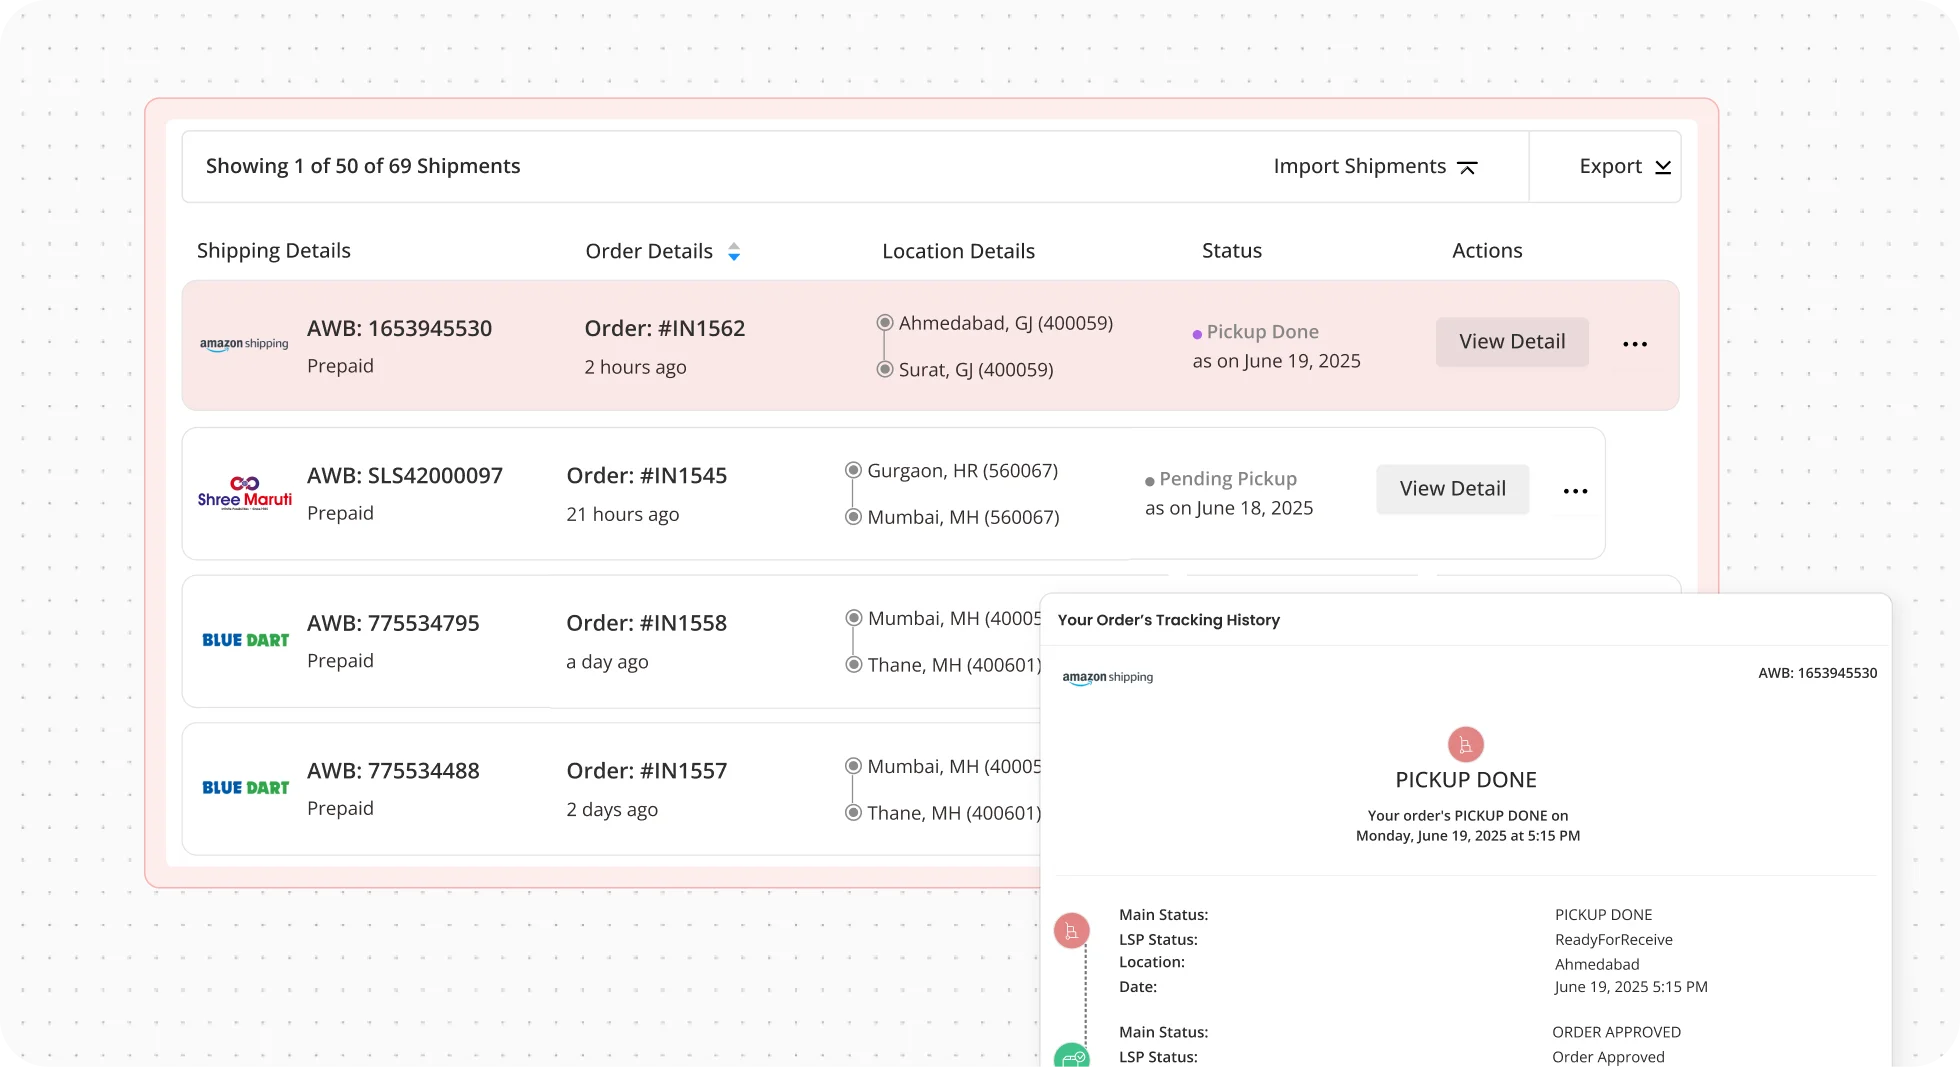Click the upload icon next to Import Shipments
Image resolution: width=1960 pixels, height=1067 pixels.
(x=1468, y=167)
